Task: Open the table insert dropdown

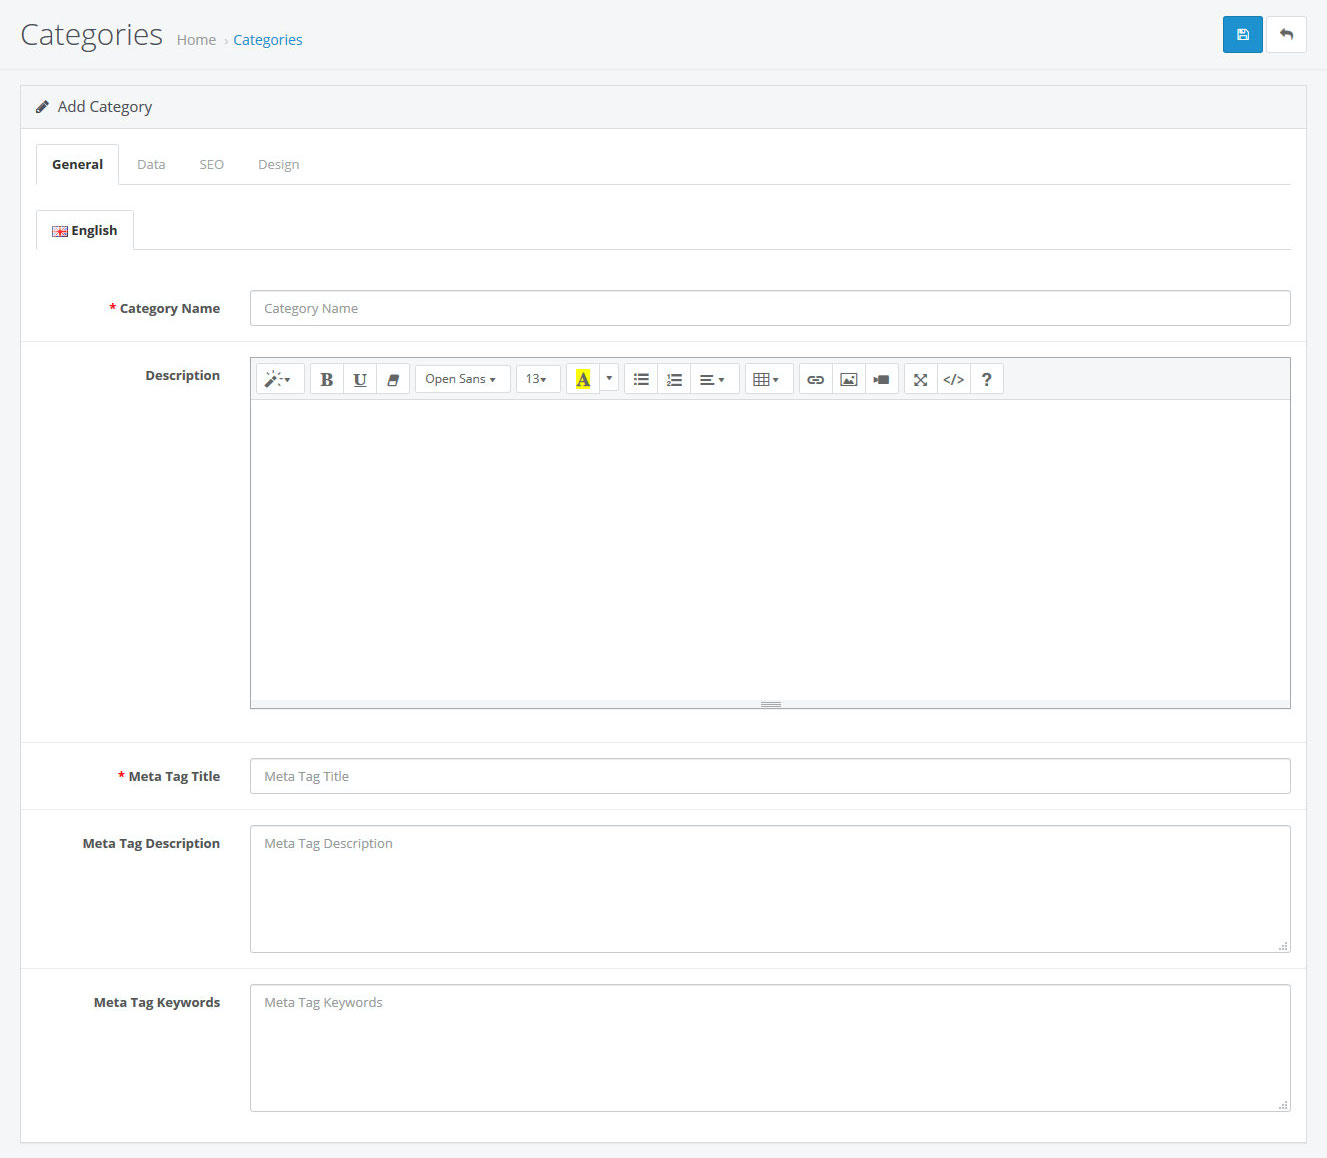Action: [x=767, y=380]
